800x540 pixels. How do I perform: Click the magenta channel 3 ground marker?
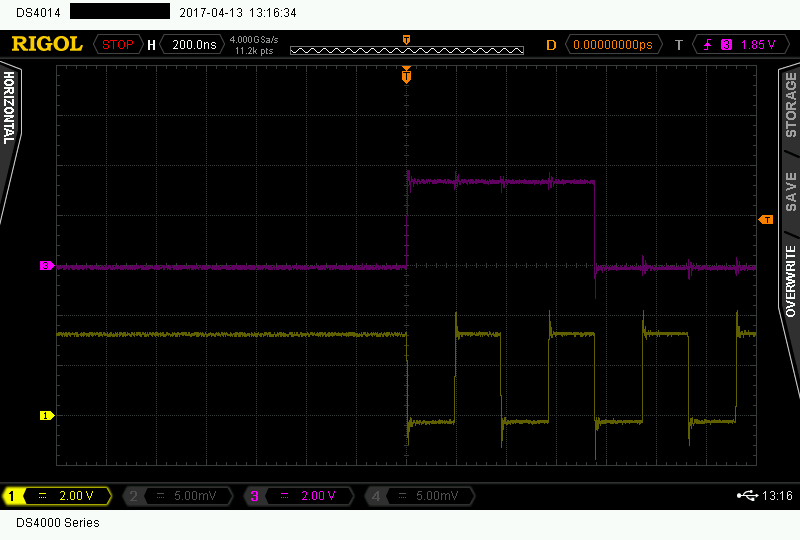[x=46, y=265]
